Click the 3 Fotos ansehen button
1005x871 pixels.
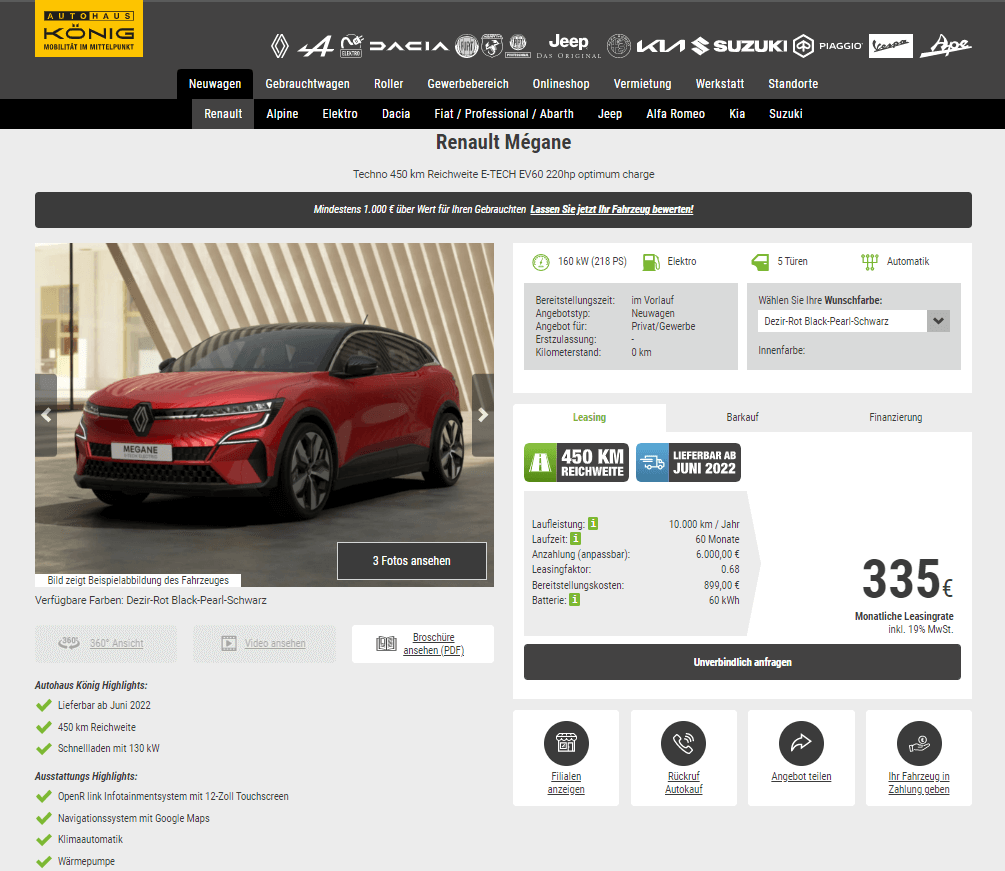tap(411, 561)
